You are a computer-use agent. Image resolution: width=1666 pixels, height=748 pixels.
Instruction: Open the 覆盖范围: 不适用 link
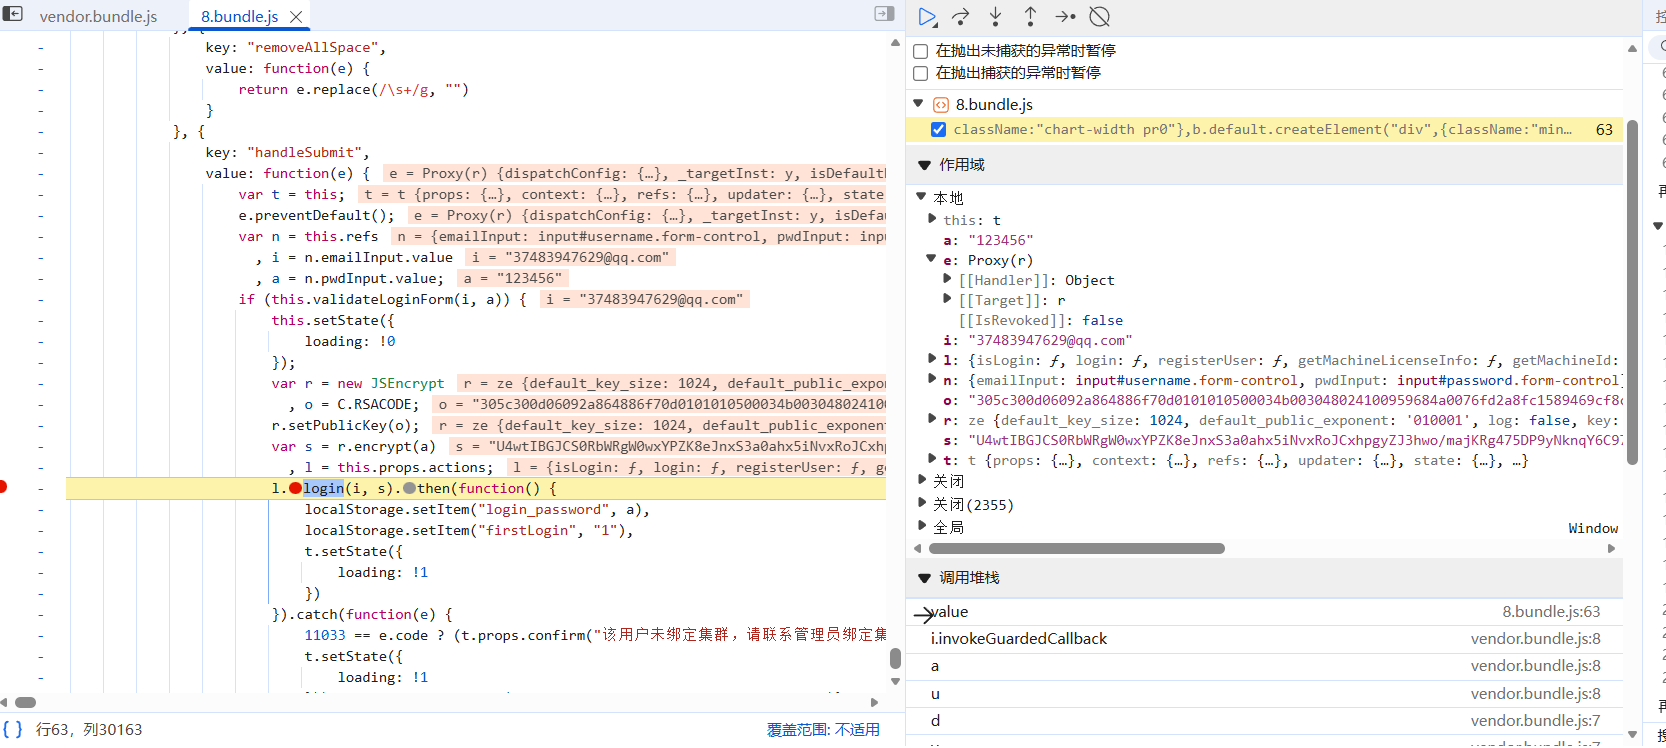[823, 730]
